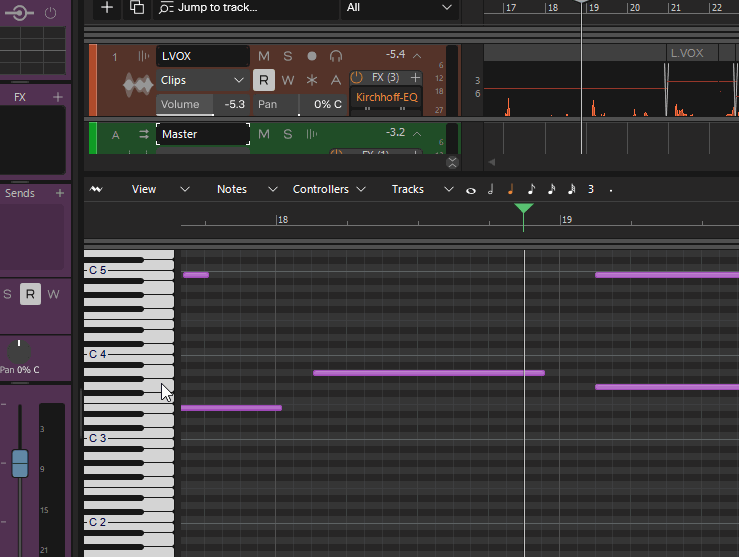This screenshot has height=557, width=739.
Task: Open the Controllers menu
Action: coord(320,189)
